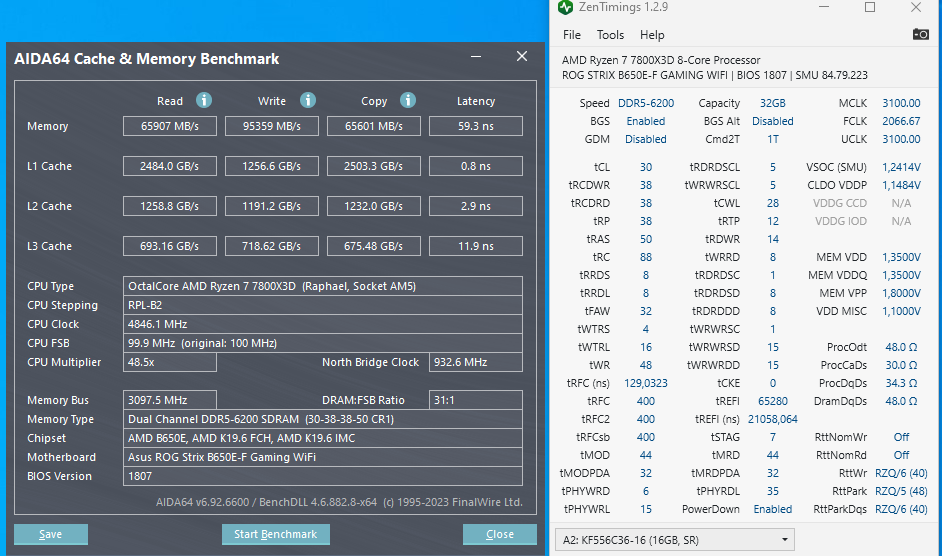Click Memory Latency value 59.3 ns
The image size is (942, 556).
[x=476, y=126]
